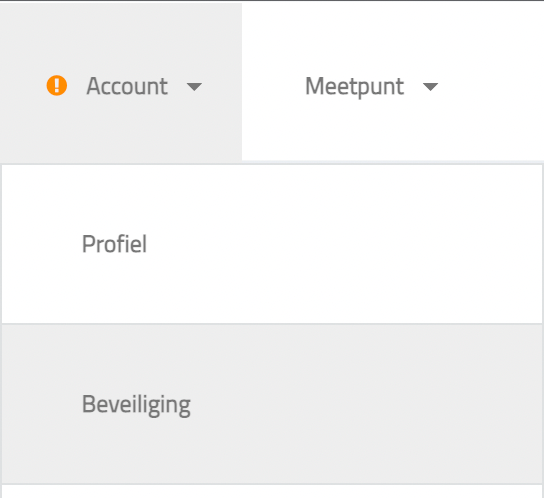Image resolution: width=544 pixels, height=498 pixels.
Task: Switch to the Meetpunt tab label
Action: pos(354,87)
